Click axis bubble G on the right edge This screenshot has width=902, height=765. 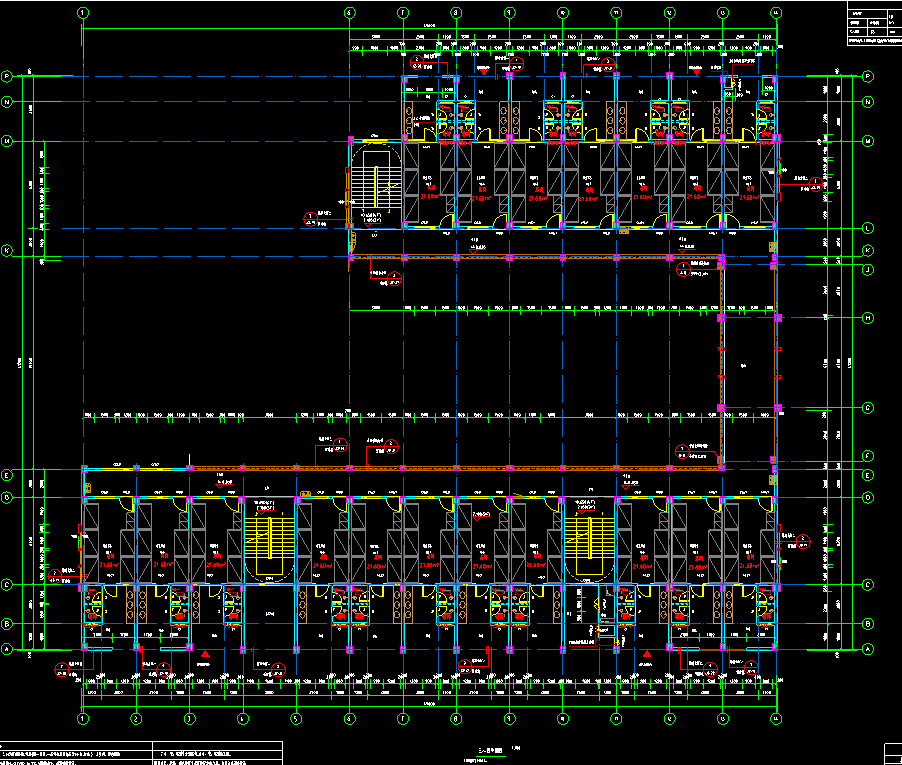(x=867, y=407)
